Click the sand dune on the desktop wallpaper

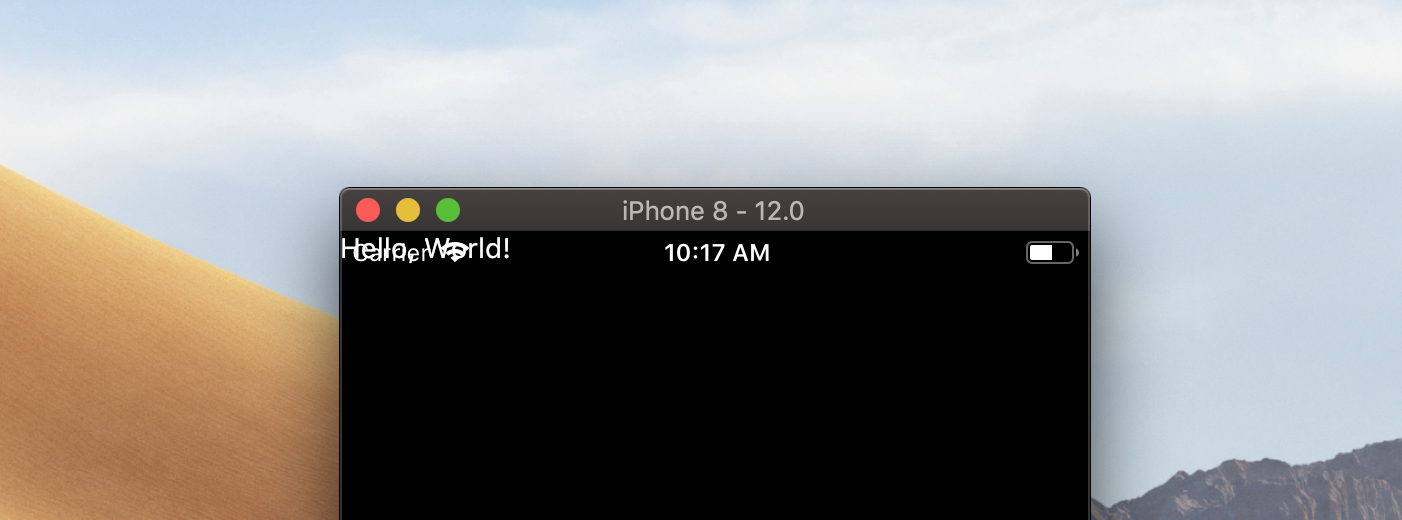tap(150, 370)
